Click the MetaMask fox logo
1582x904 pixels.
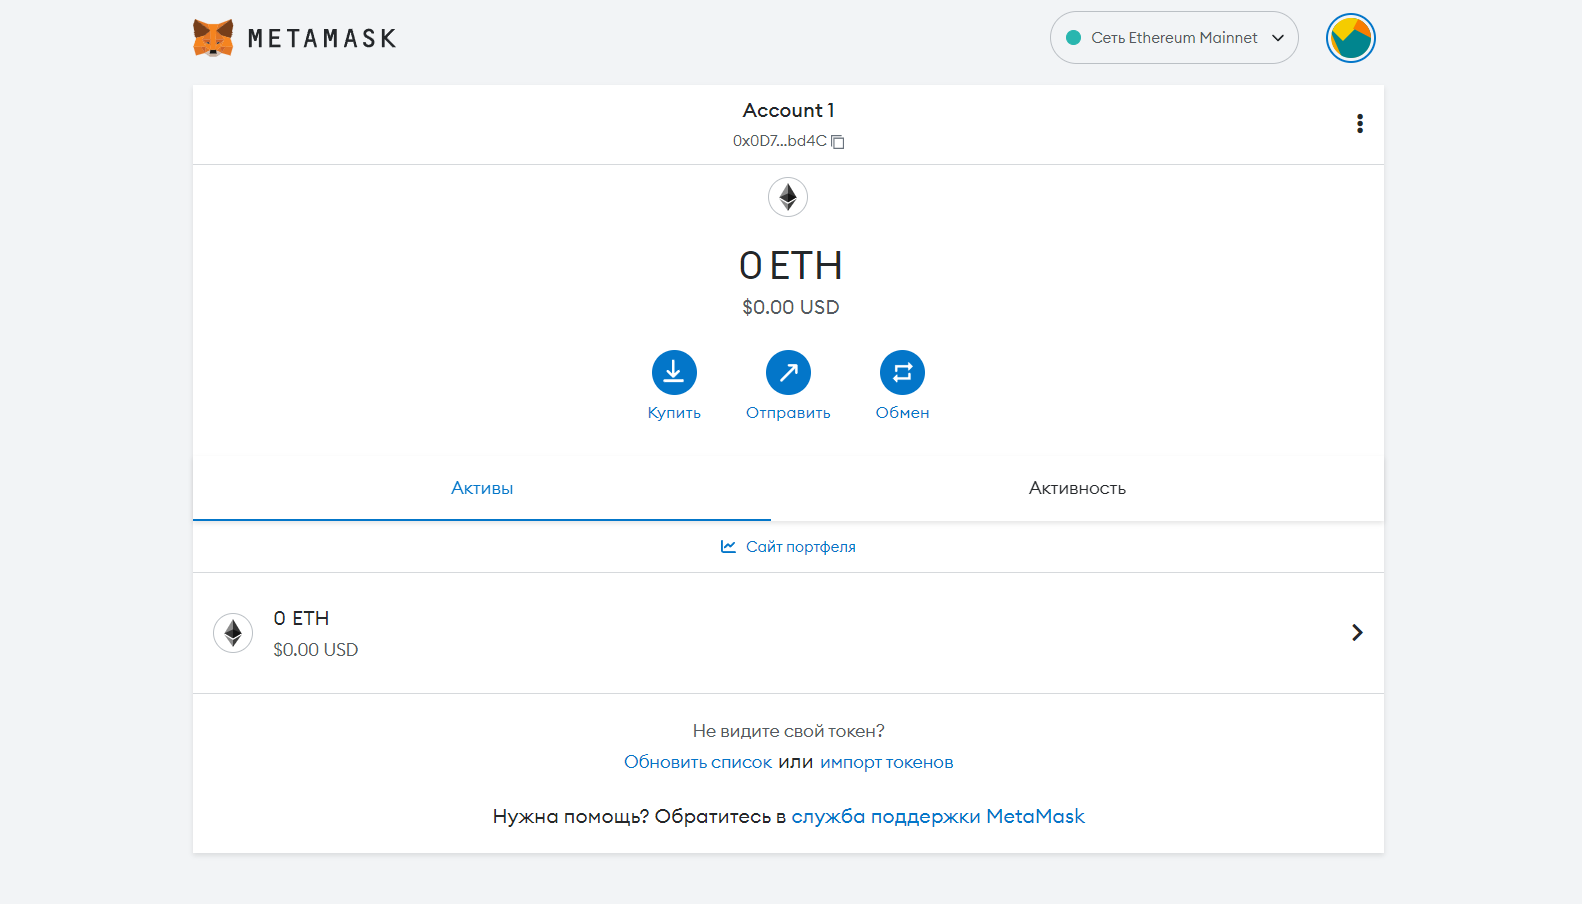(x=213, y=38)
